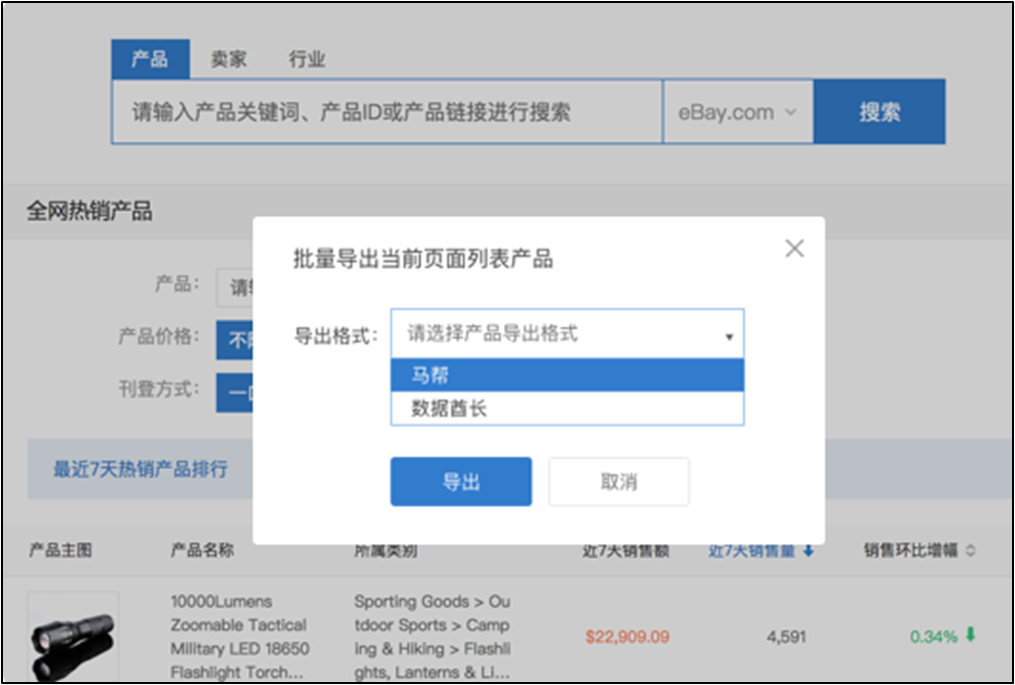Viewport: 1015px width, 685px height.
Task: Click green down arrow beside 0.34%
Action: pos(970,635)
